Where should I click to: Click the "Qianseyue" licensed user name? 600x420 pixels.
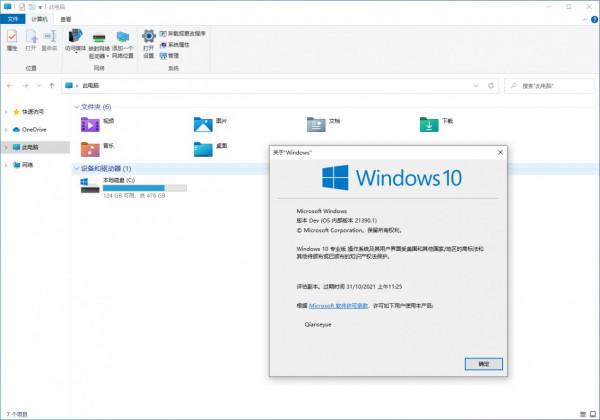[x=318, y=324]
